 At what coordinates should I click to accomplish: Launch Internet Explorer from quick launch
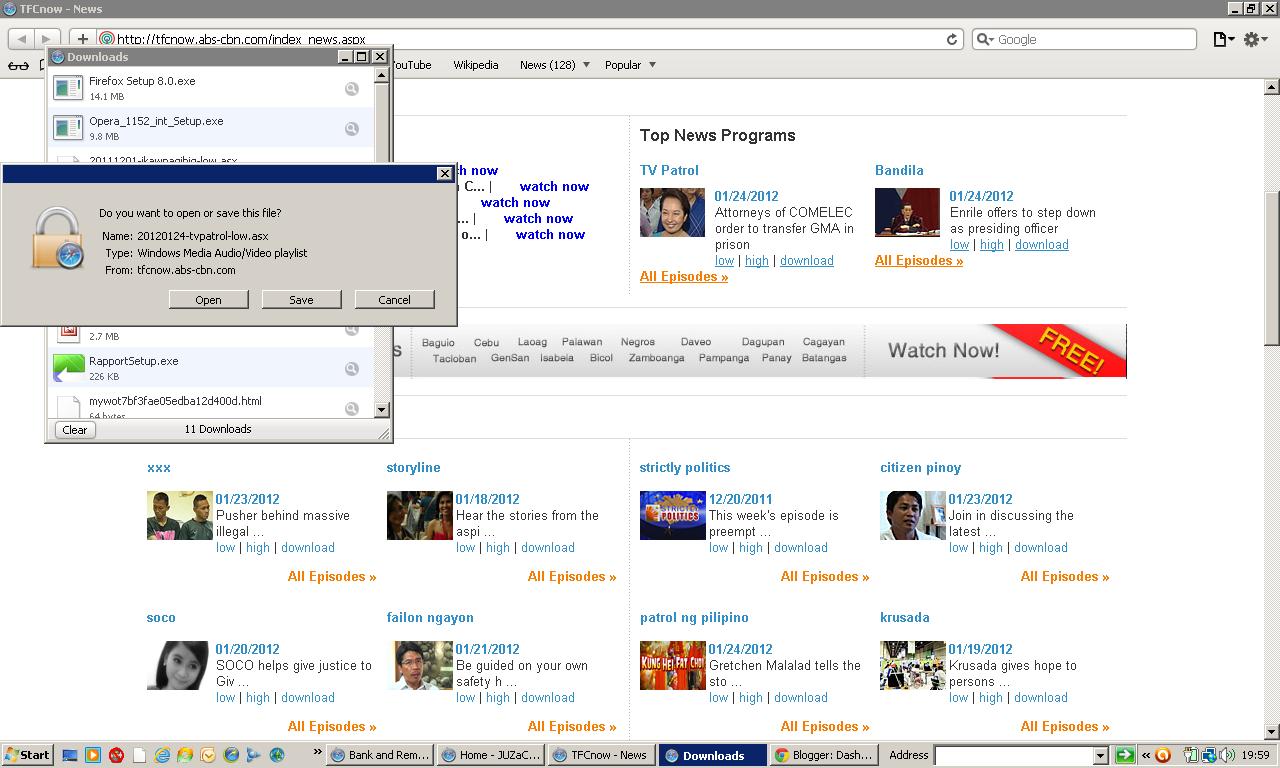coord(162,755)
